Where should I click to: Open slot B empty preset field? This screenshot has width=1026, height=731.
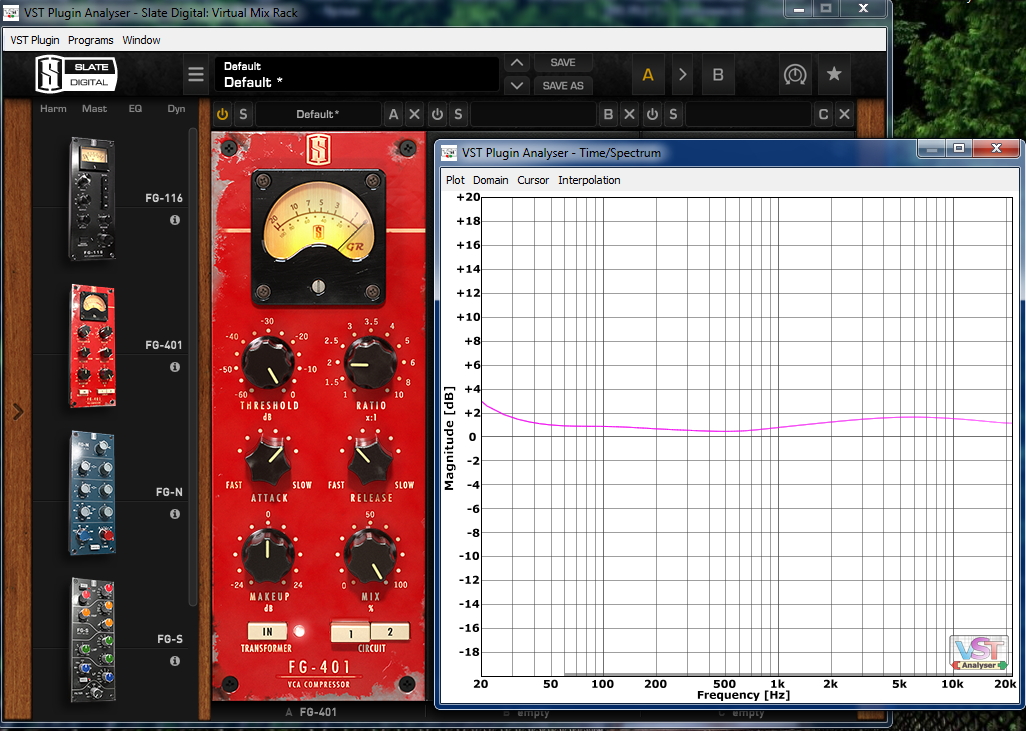(533, 114)
